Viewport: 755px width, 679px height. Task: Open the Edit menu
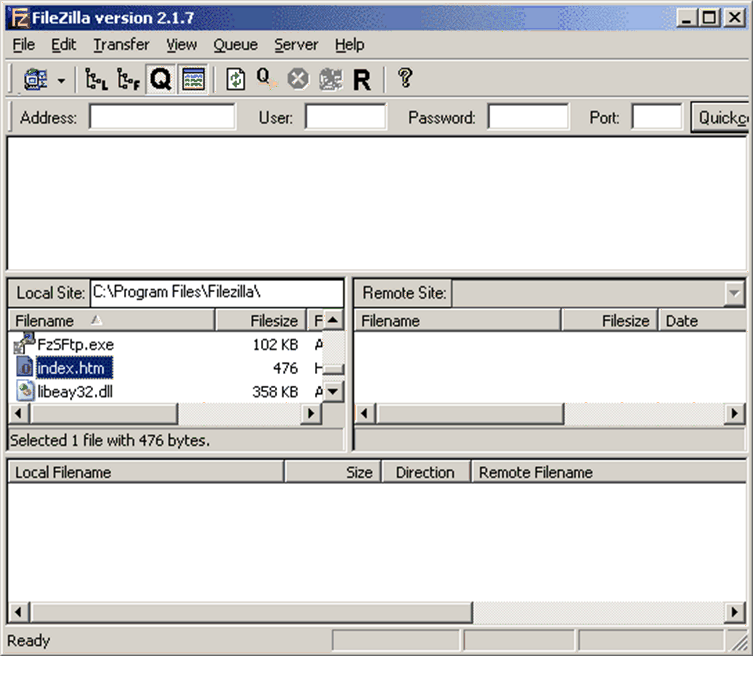(x=64, y=45)
